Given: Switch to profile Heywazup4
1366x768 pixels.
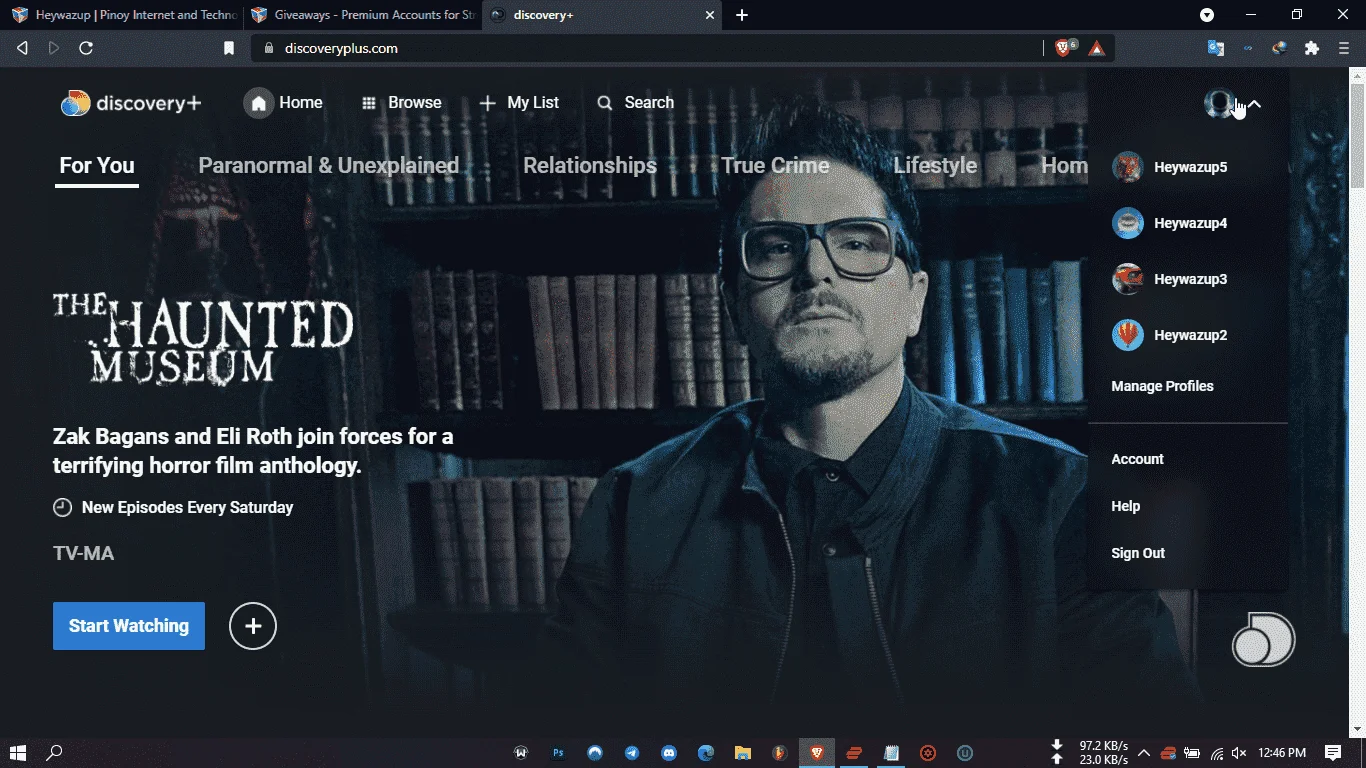Looking at the screenshot, I should coord(1169,223).
